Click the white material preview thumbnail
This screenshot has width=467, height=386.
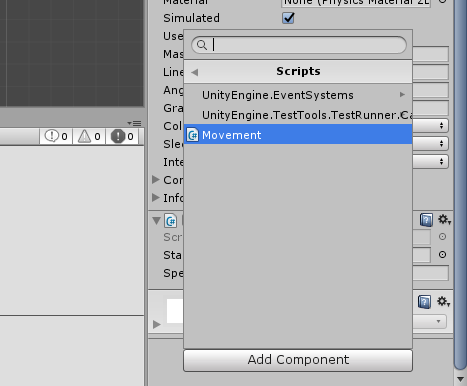click(x=175, y=311)
